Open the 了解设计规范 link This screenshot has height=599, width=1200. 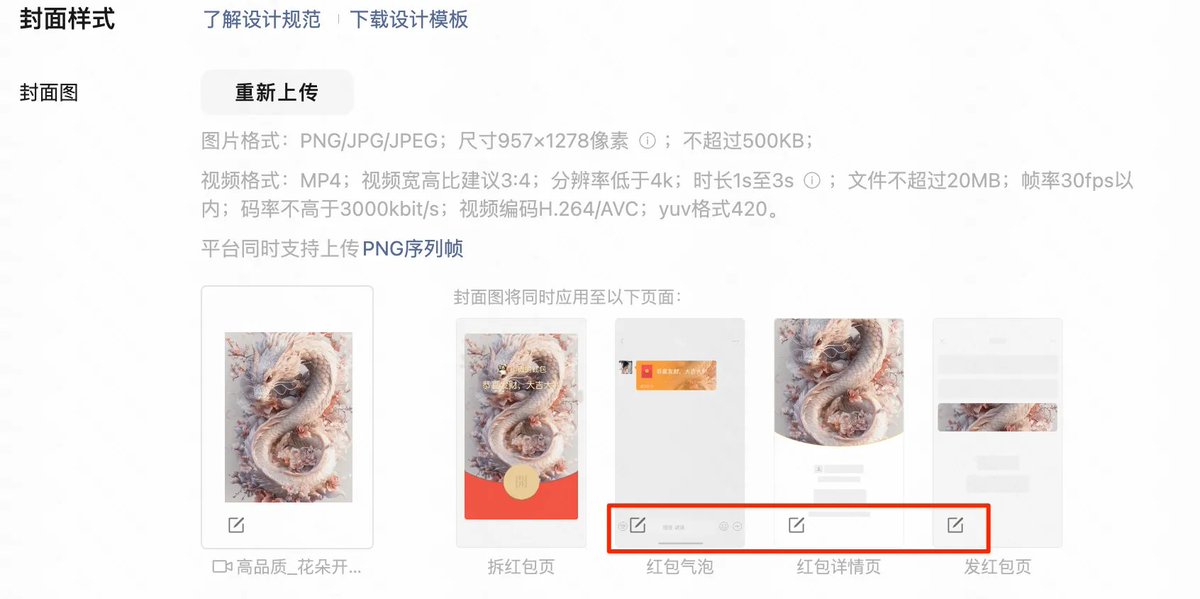click(262, 19)
